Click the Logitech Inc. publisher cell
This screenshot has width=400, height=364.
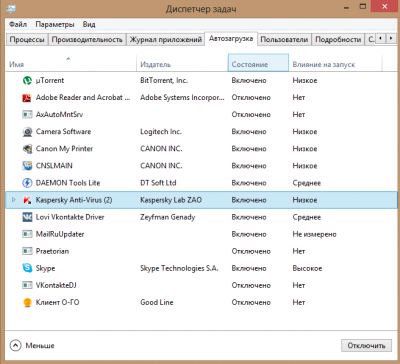[x=161, y=132]
